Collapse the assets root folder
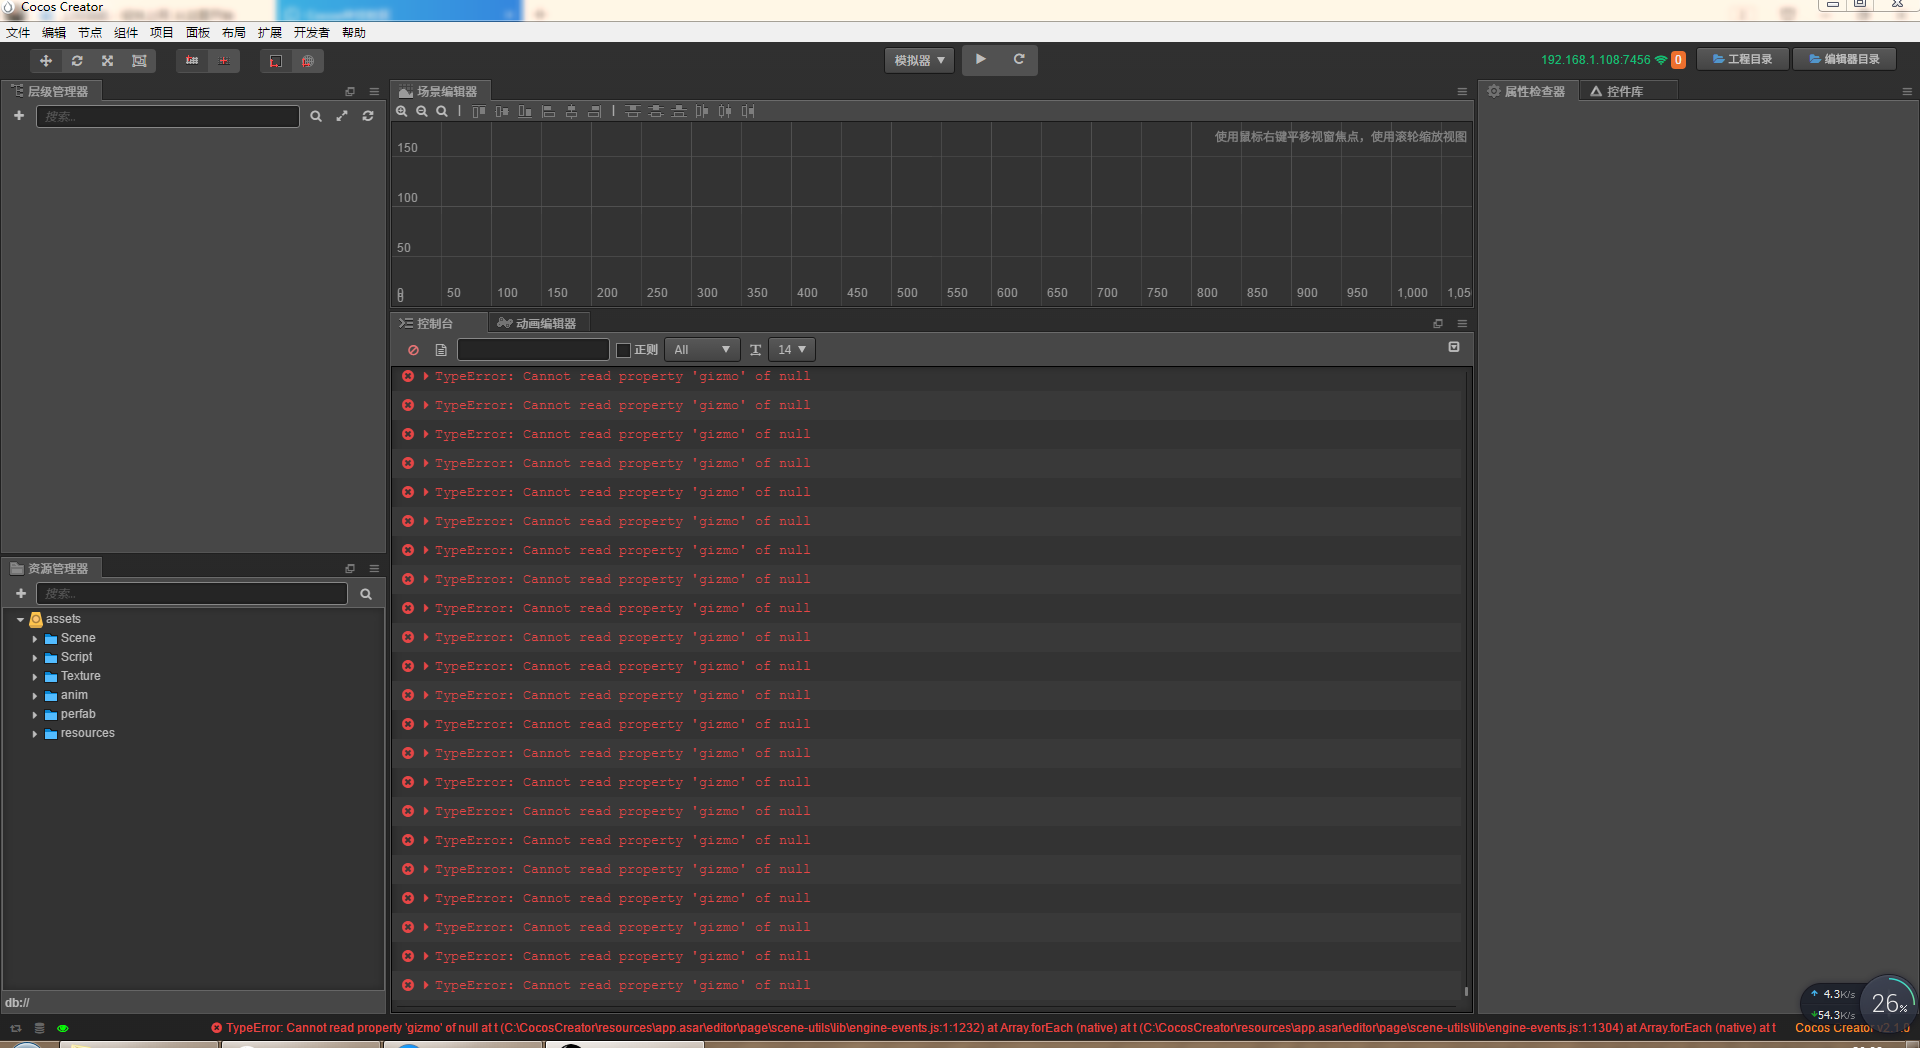This screenshot has width=1920, height=1048. click(20, 620)
